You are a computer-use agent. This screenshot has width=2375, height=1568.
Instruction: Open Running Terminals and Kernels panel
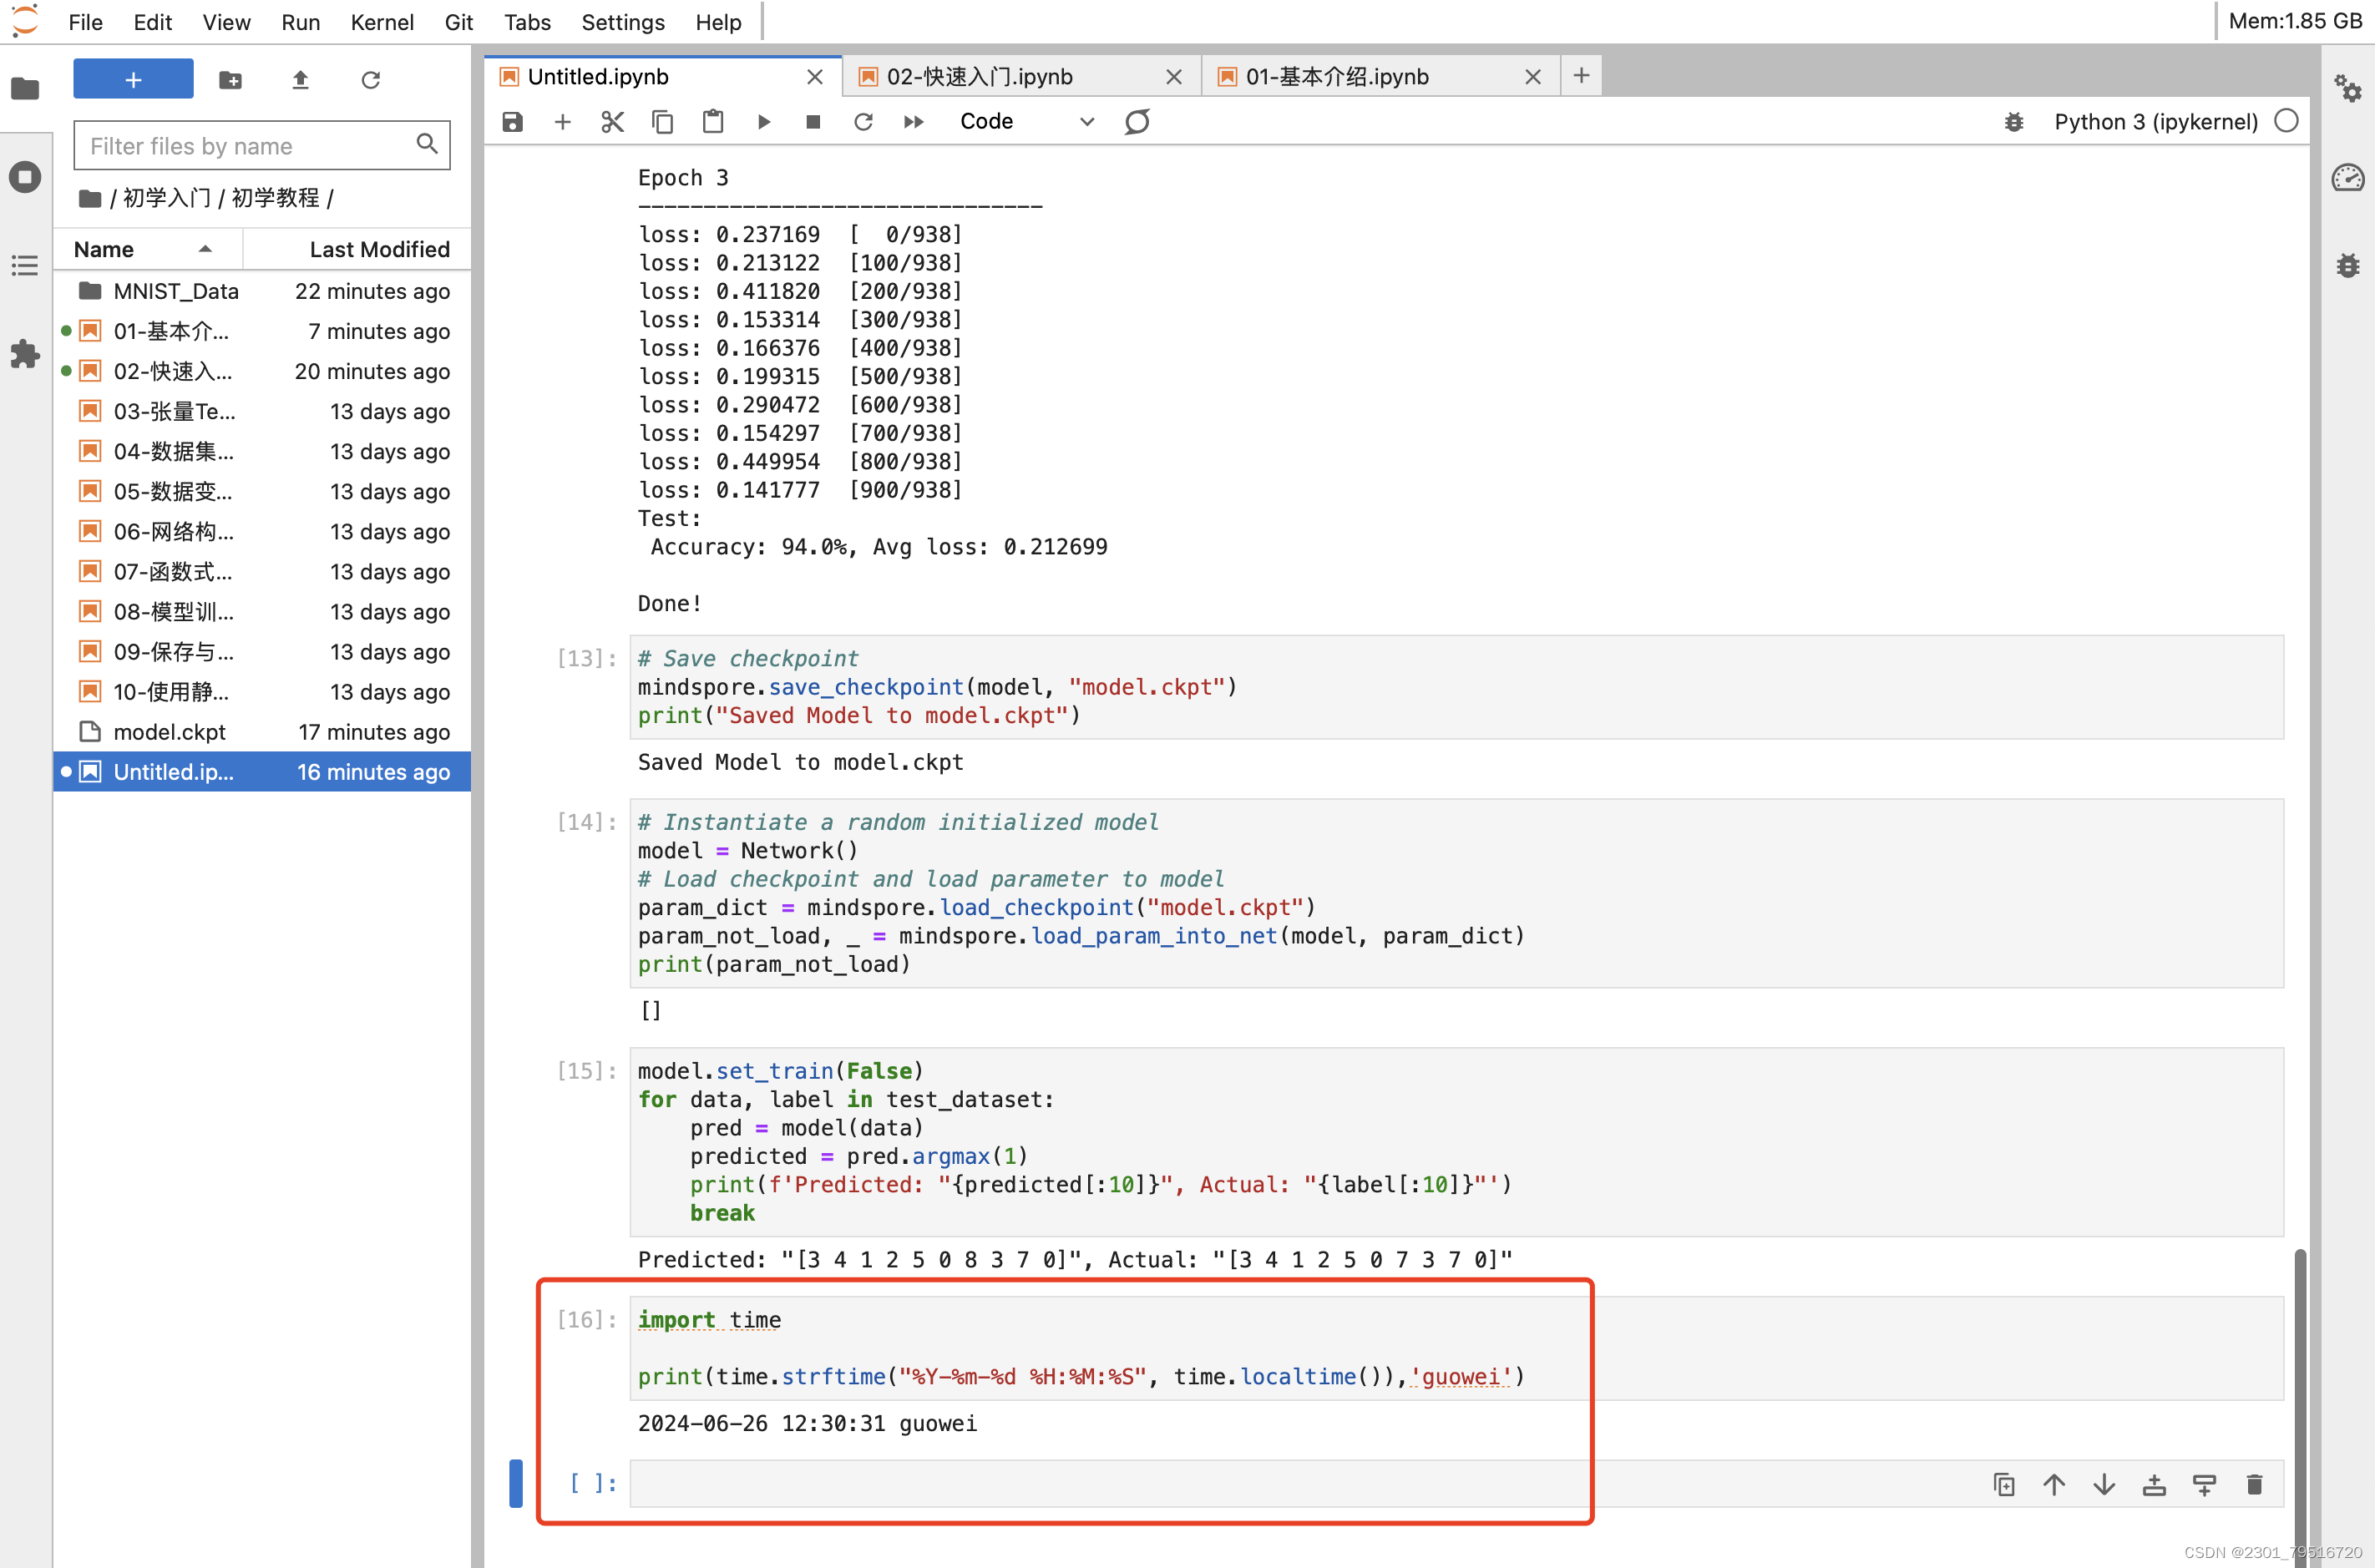(25, 177)
